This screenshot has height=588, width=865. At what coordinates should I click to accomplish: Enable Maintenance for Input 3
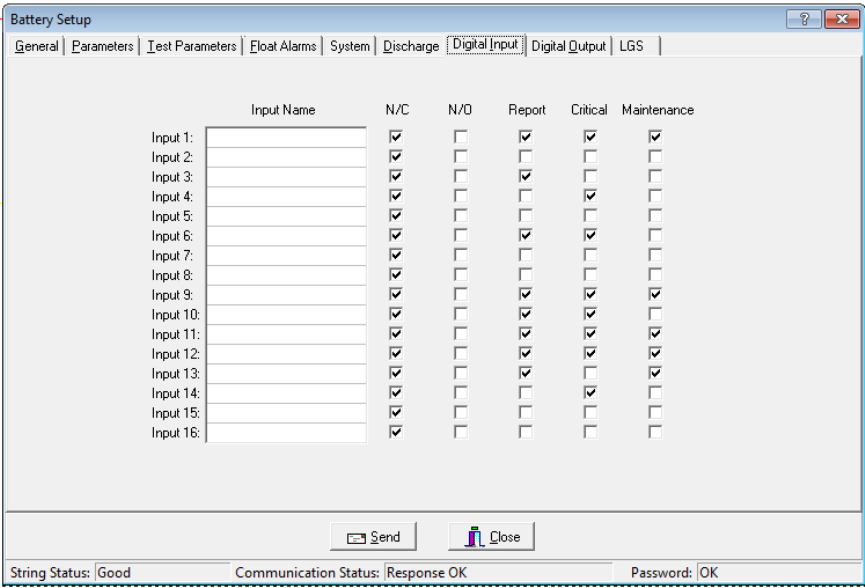655,177
